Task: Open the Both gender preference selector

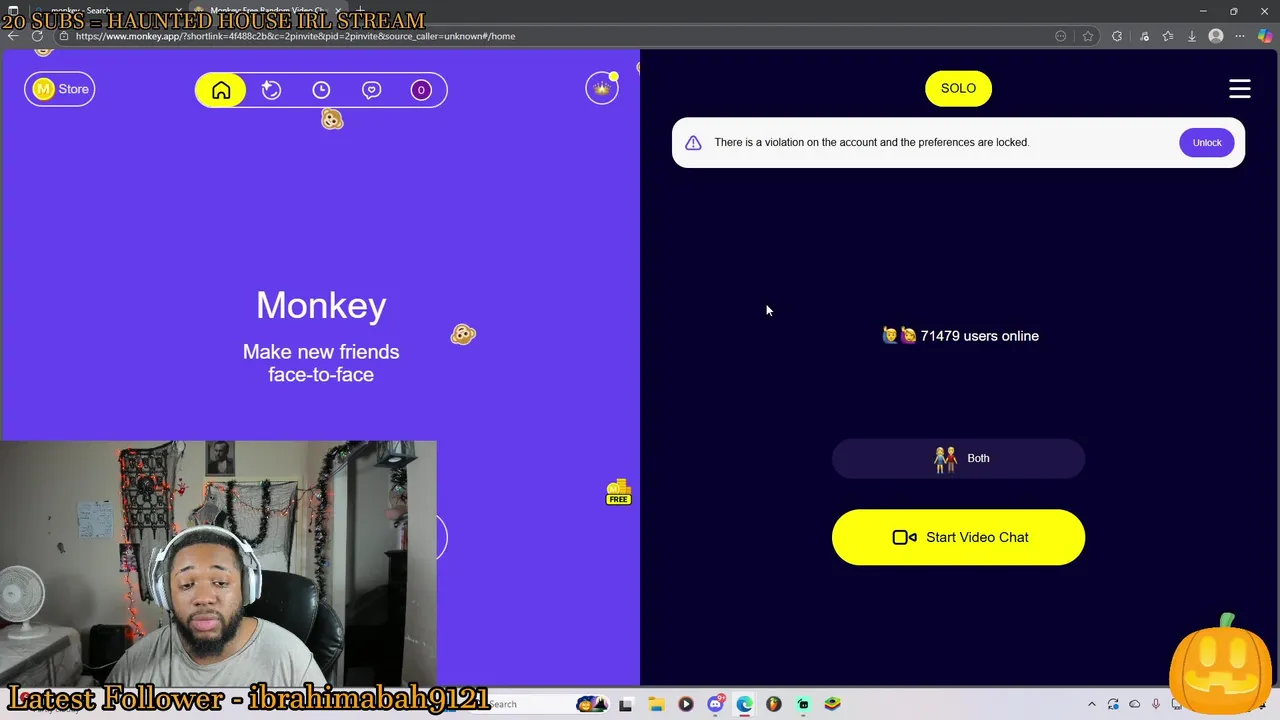Action: tap(958, 458)
